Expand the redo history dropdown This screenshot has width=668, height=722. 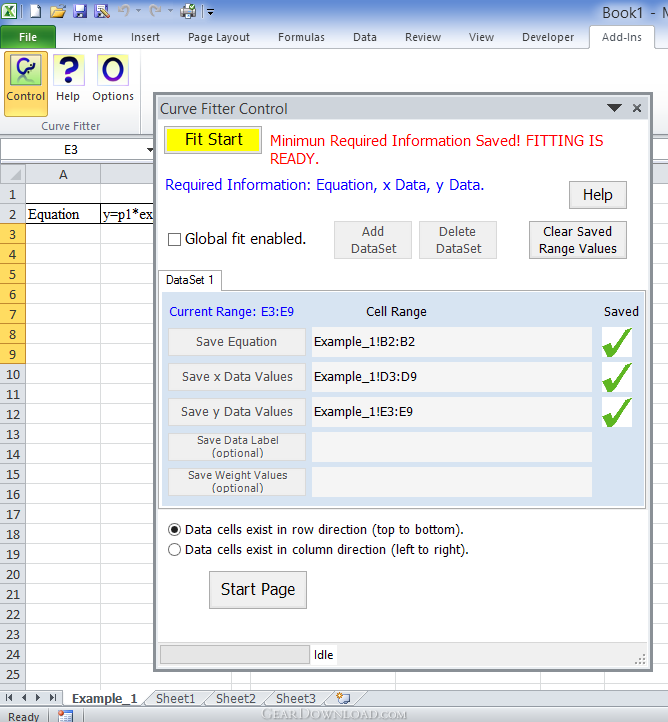[170, 11]
